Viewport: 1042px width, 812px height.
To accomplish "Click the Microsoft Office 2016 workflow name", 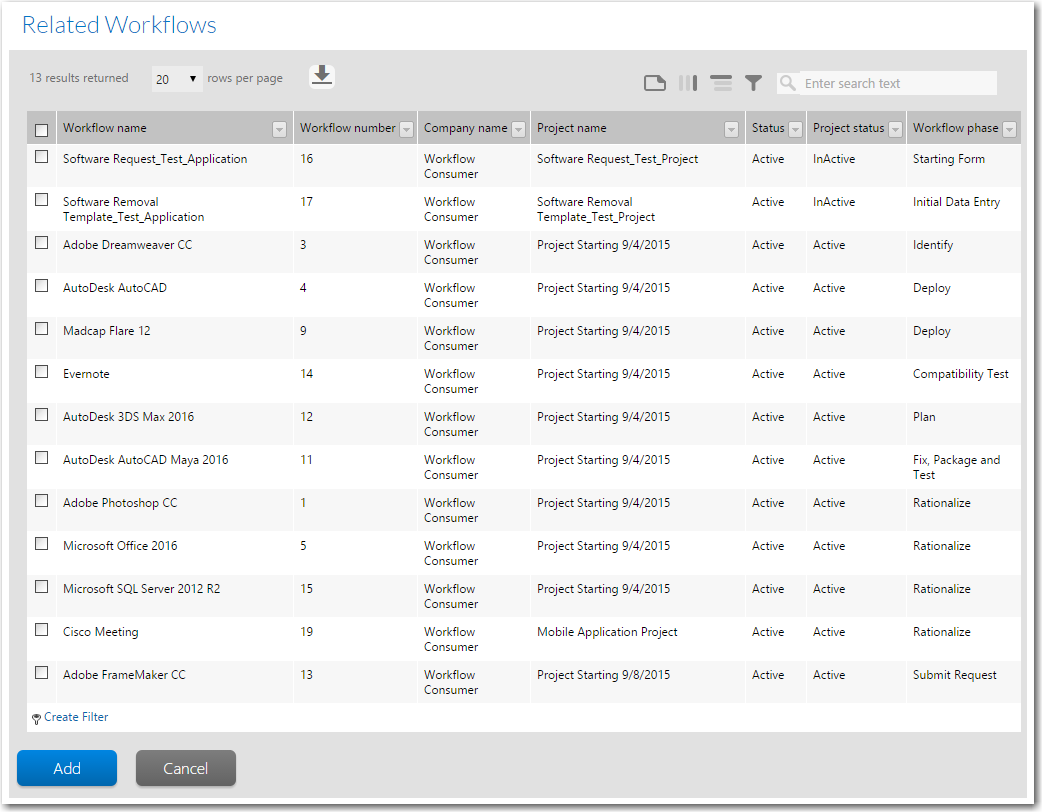I will [120, 546].
